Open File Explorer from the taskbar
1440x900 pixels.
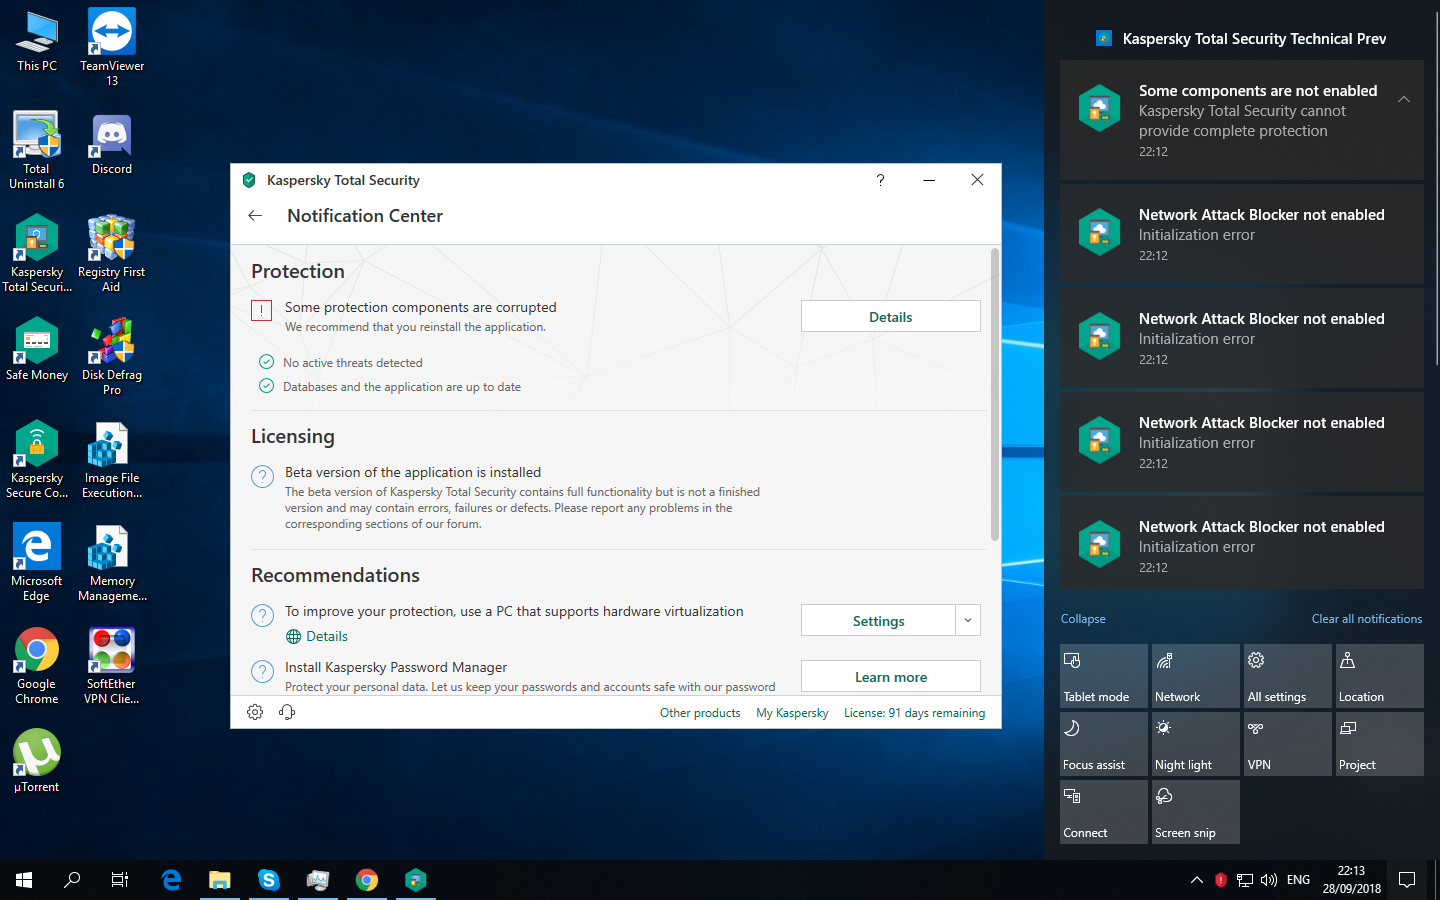[x=219, y=880]
